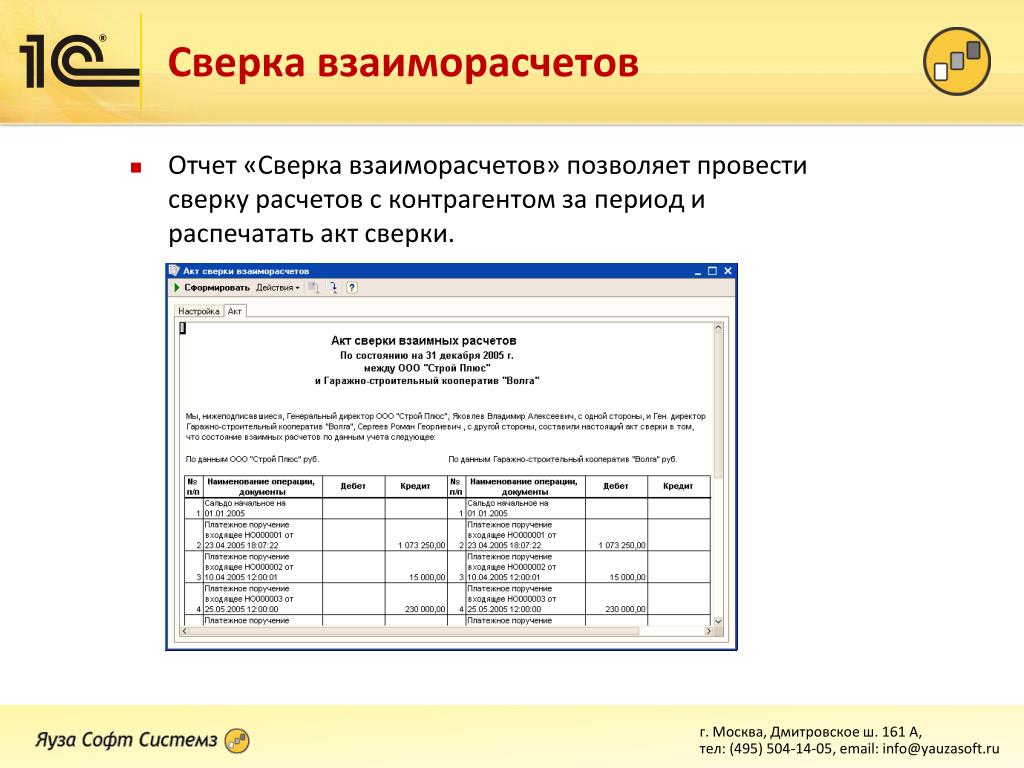Image resolution: width=1024 pixels, height=768 pixels.
Task: Click the line 'между ООО "Строй Плюс"'
Action: coord(427,368)
